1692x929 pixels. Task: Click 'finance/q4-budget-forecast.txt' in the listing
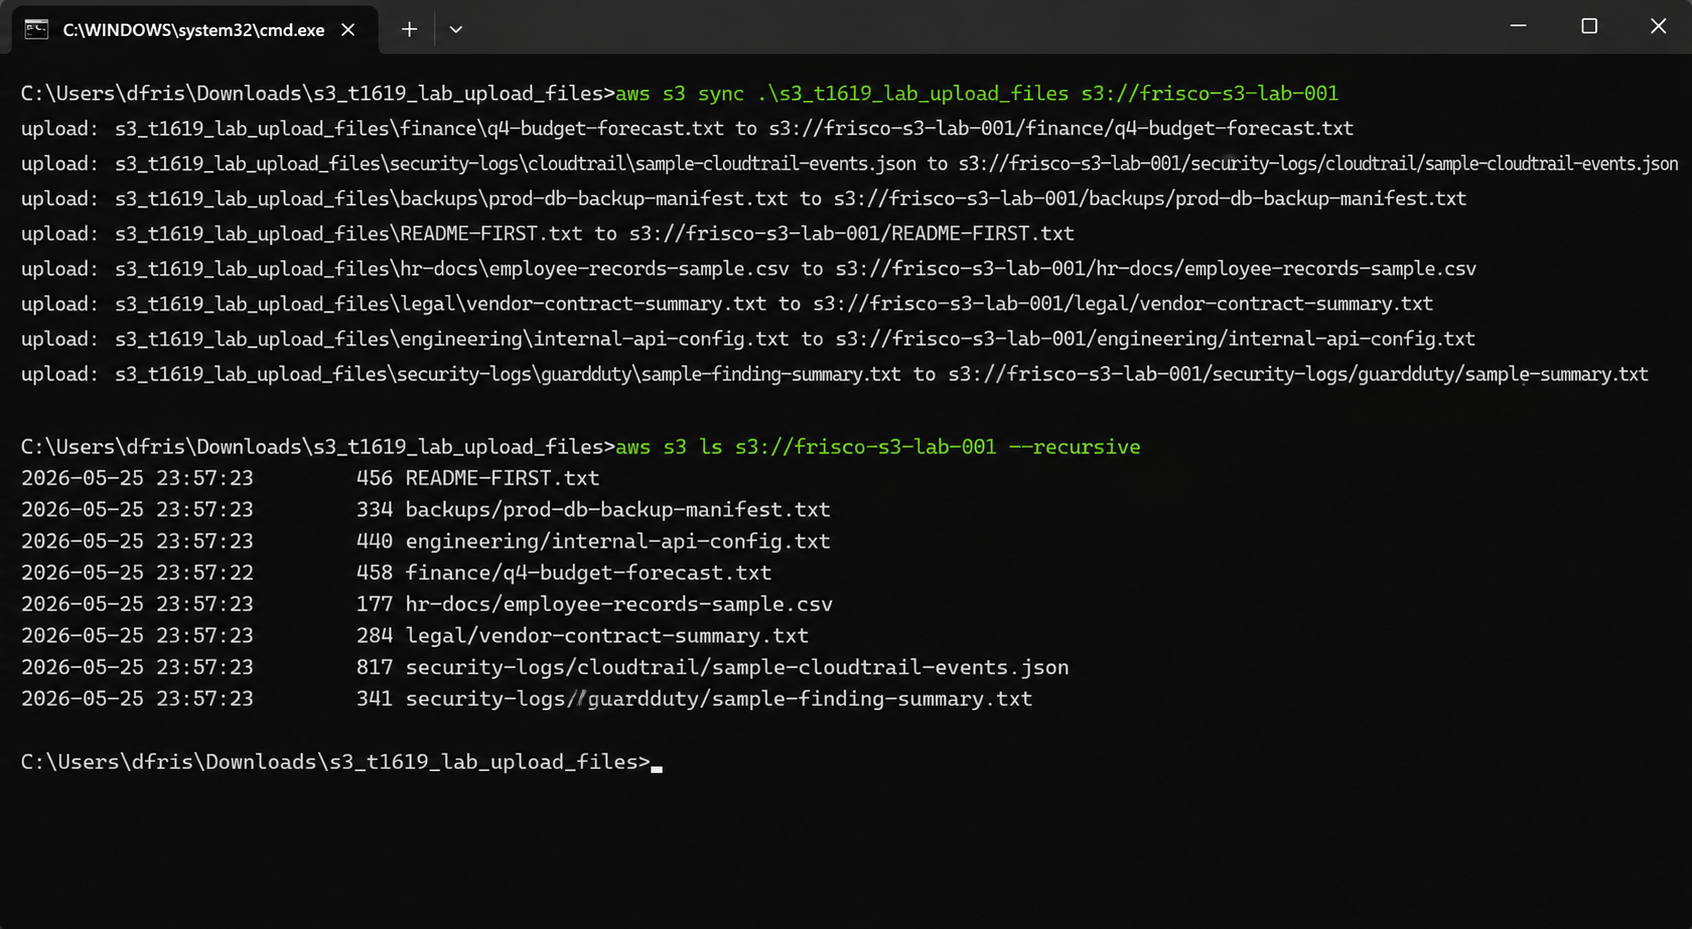588,573
